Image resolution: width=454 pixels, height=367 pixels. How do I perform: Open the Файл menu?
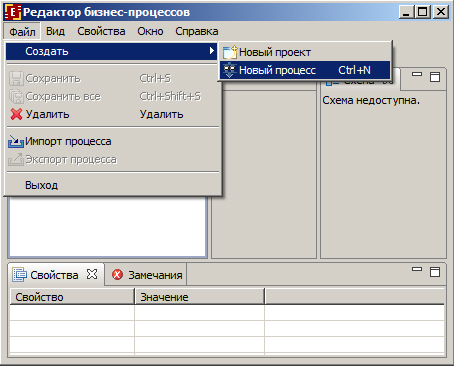point(22,32)
